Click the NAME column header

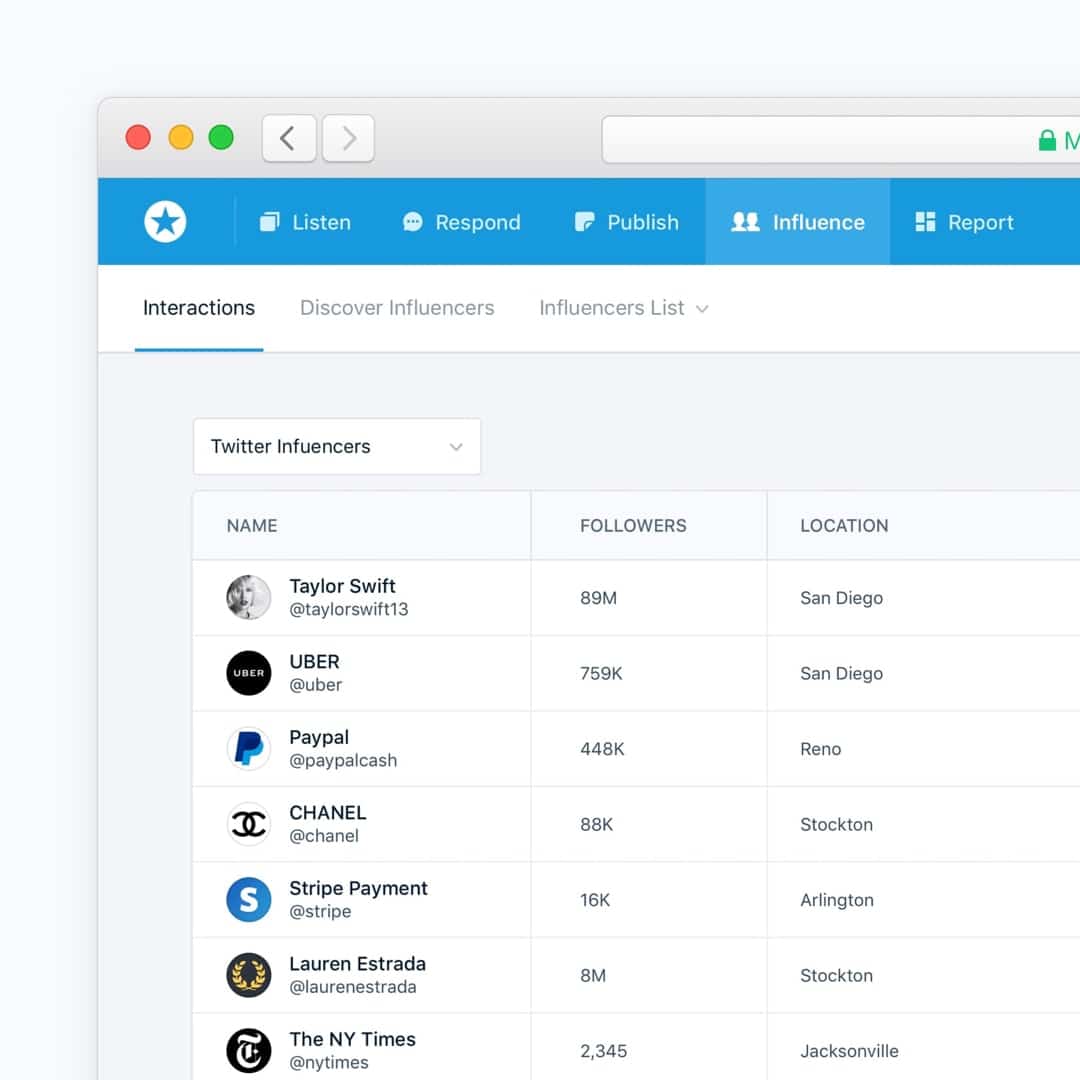coord(252,526)
